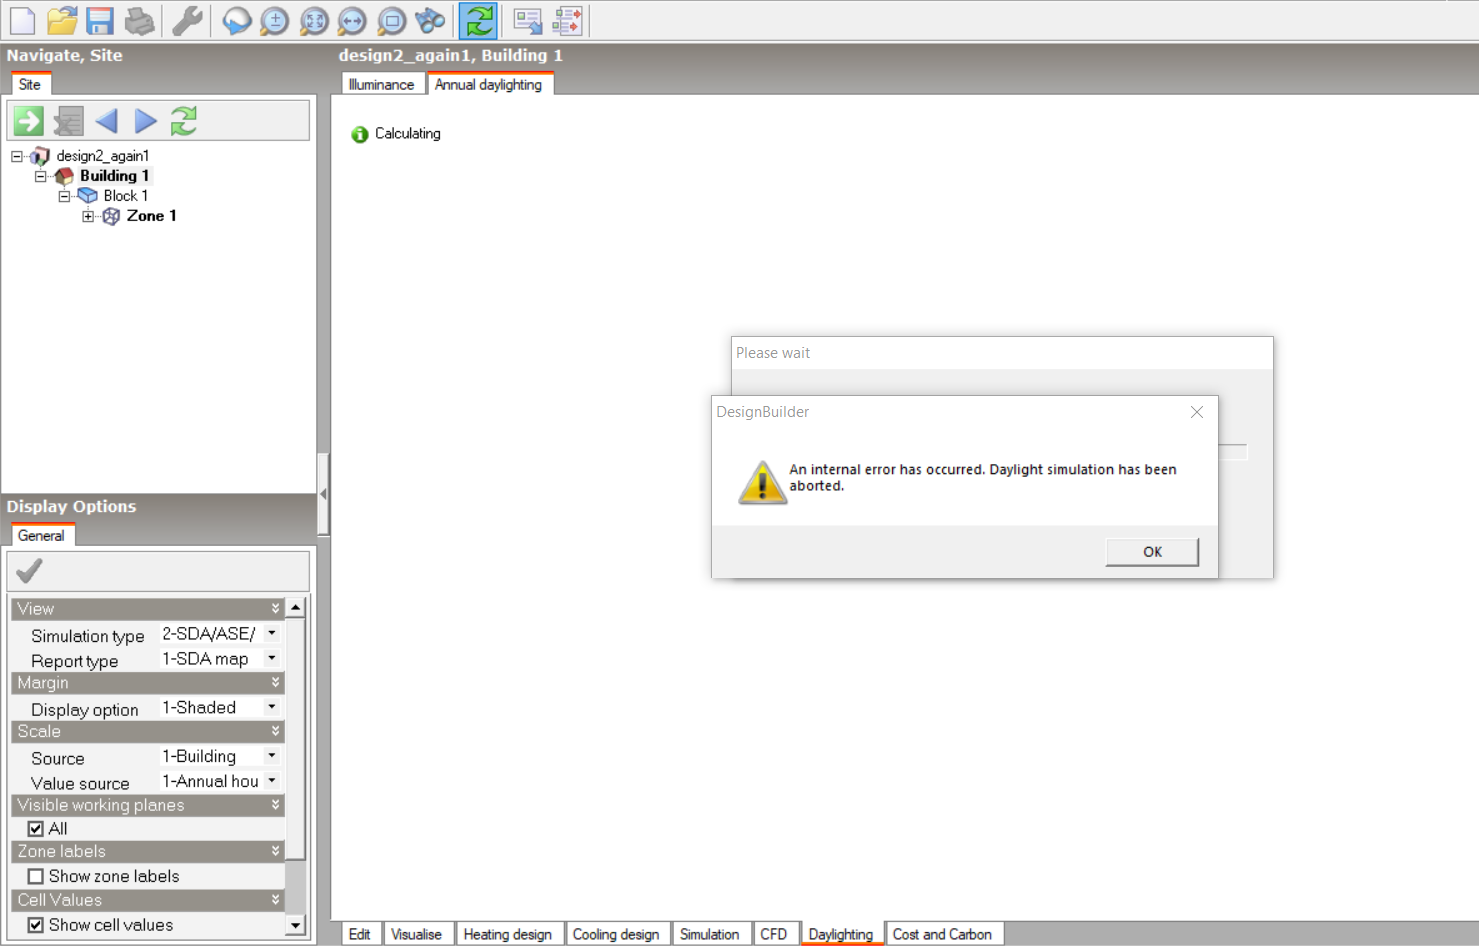
Task: Click the blue back arrow in navigator
Action: pos(106,121)
